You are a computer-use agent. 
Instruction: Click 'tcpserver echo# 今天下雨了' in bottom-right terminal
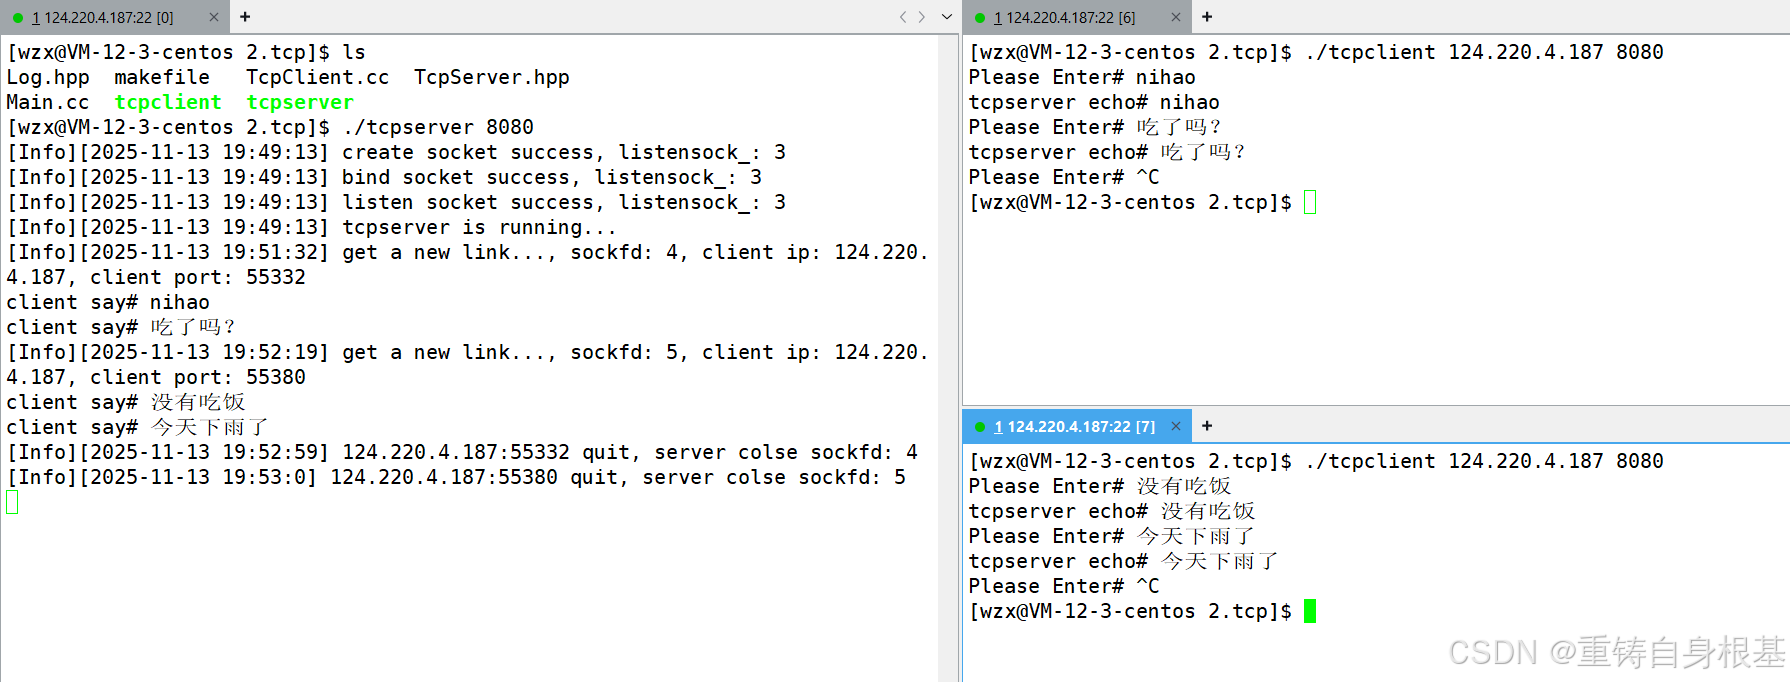[x=1124, y=561]
